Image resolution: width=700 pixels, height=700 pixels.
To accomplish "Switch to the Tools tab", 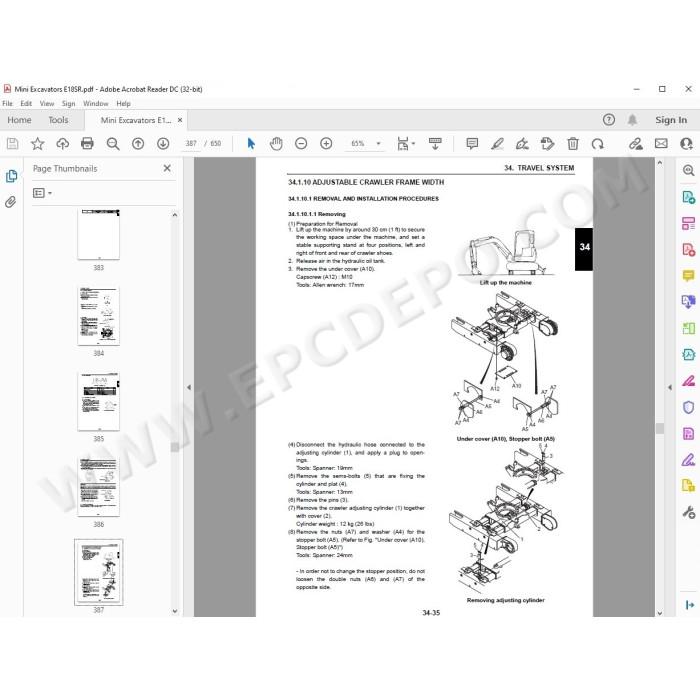I will (58, 120).
